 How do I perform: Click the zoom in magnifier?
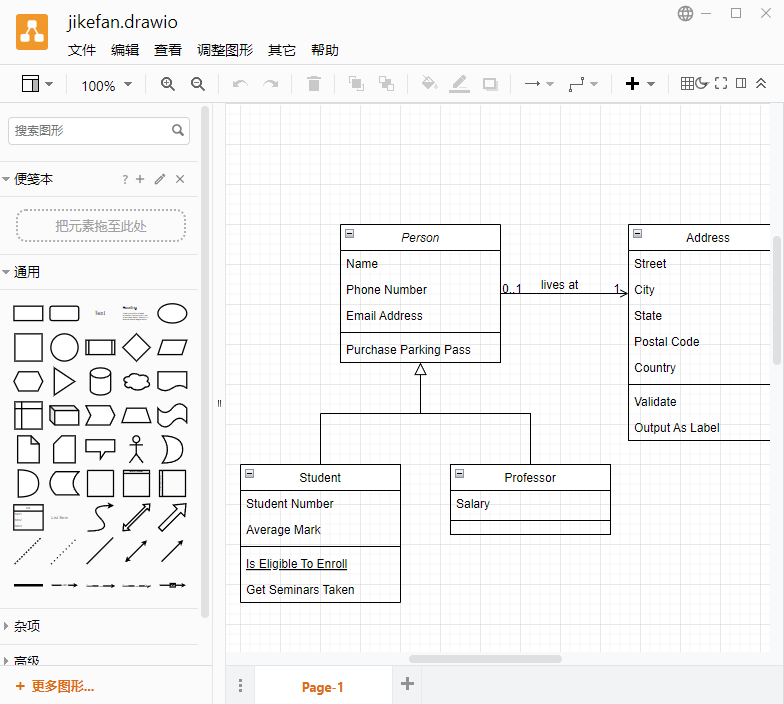click(x=168, y=84)
